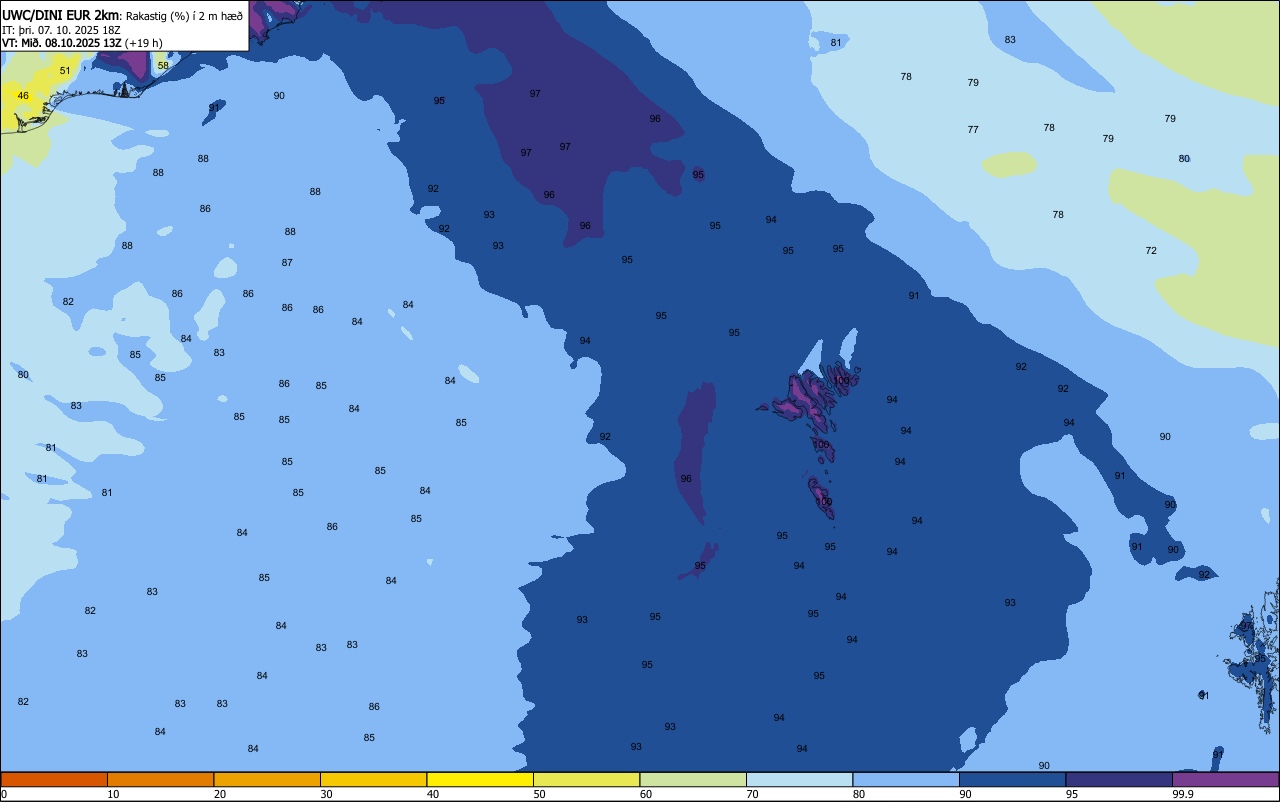Image resolution: width=1280 pixels, height=802 pixels.
Task: Click the initial time 'IT: þri. 07. 10. 2025 18Z'
Action: tap(62, 30)
